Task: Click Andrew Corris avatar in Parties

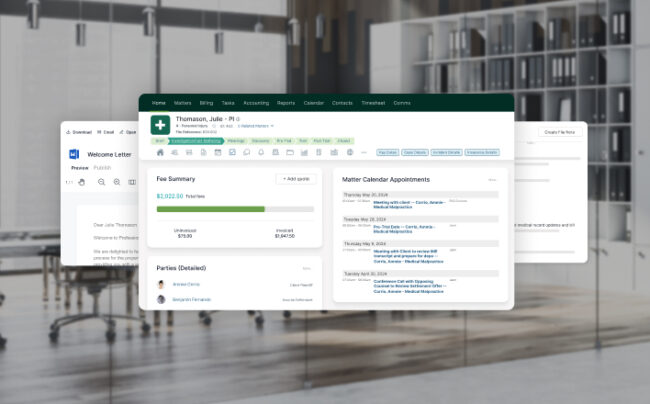Action: point(161,285)
